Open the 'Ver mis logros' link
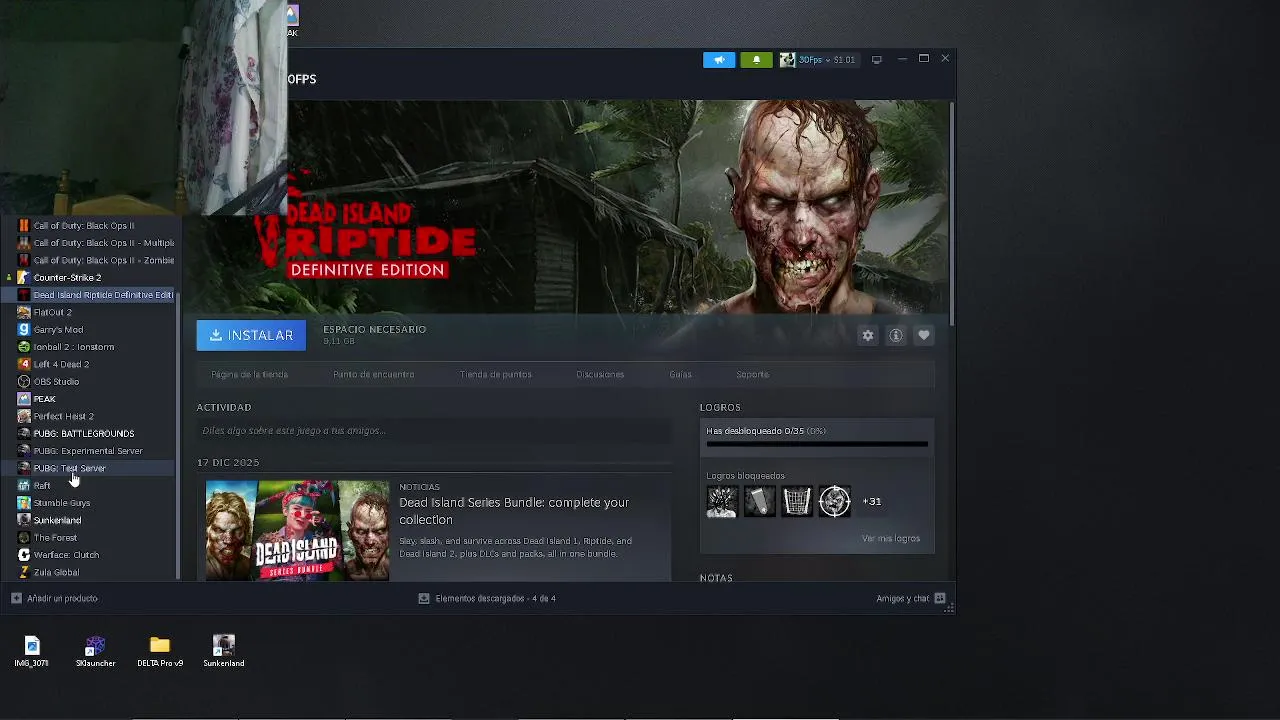1280x720 pixels. tap(891, 539)
